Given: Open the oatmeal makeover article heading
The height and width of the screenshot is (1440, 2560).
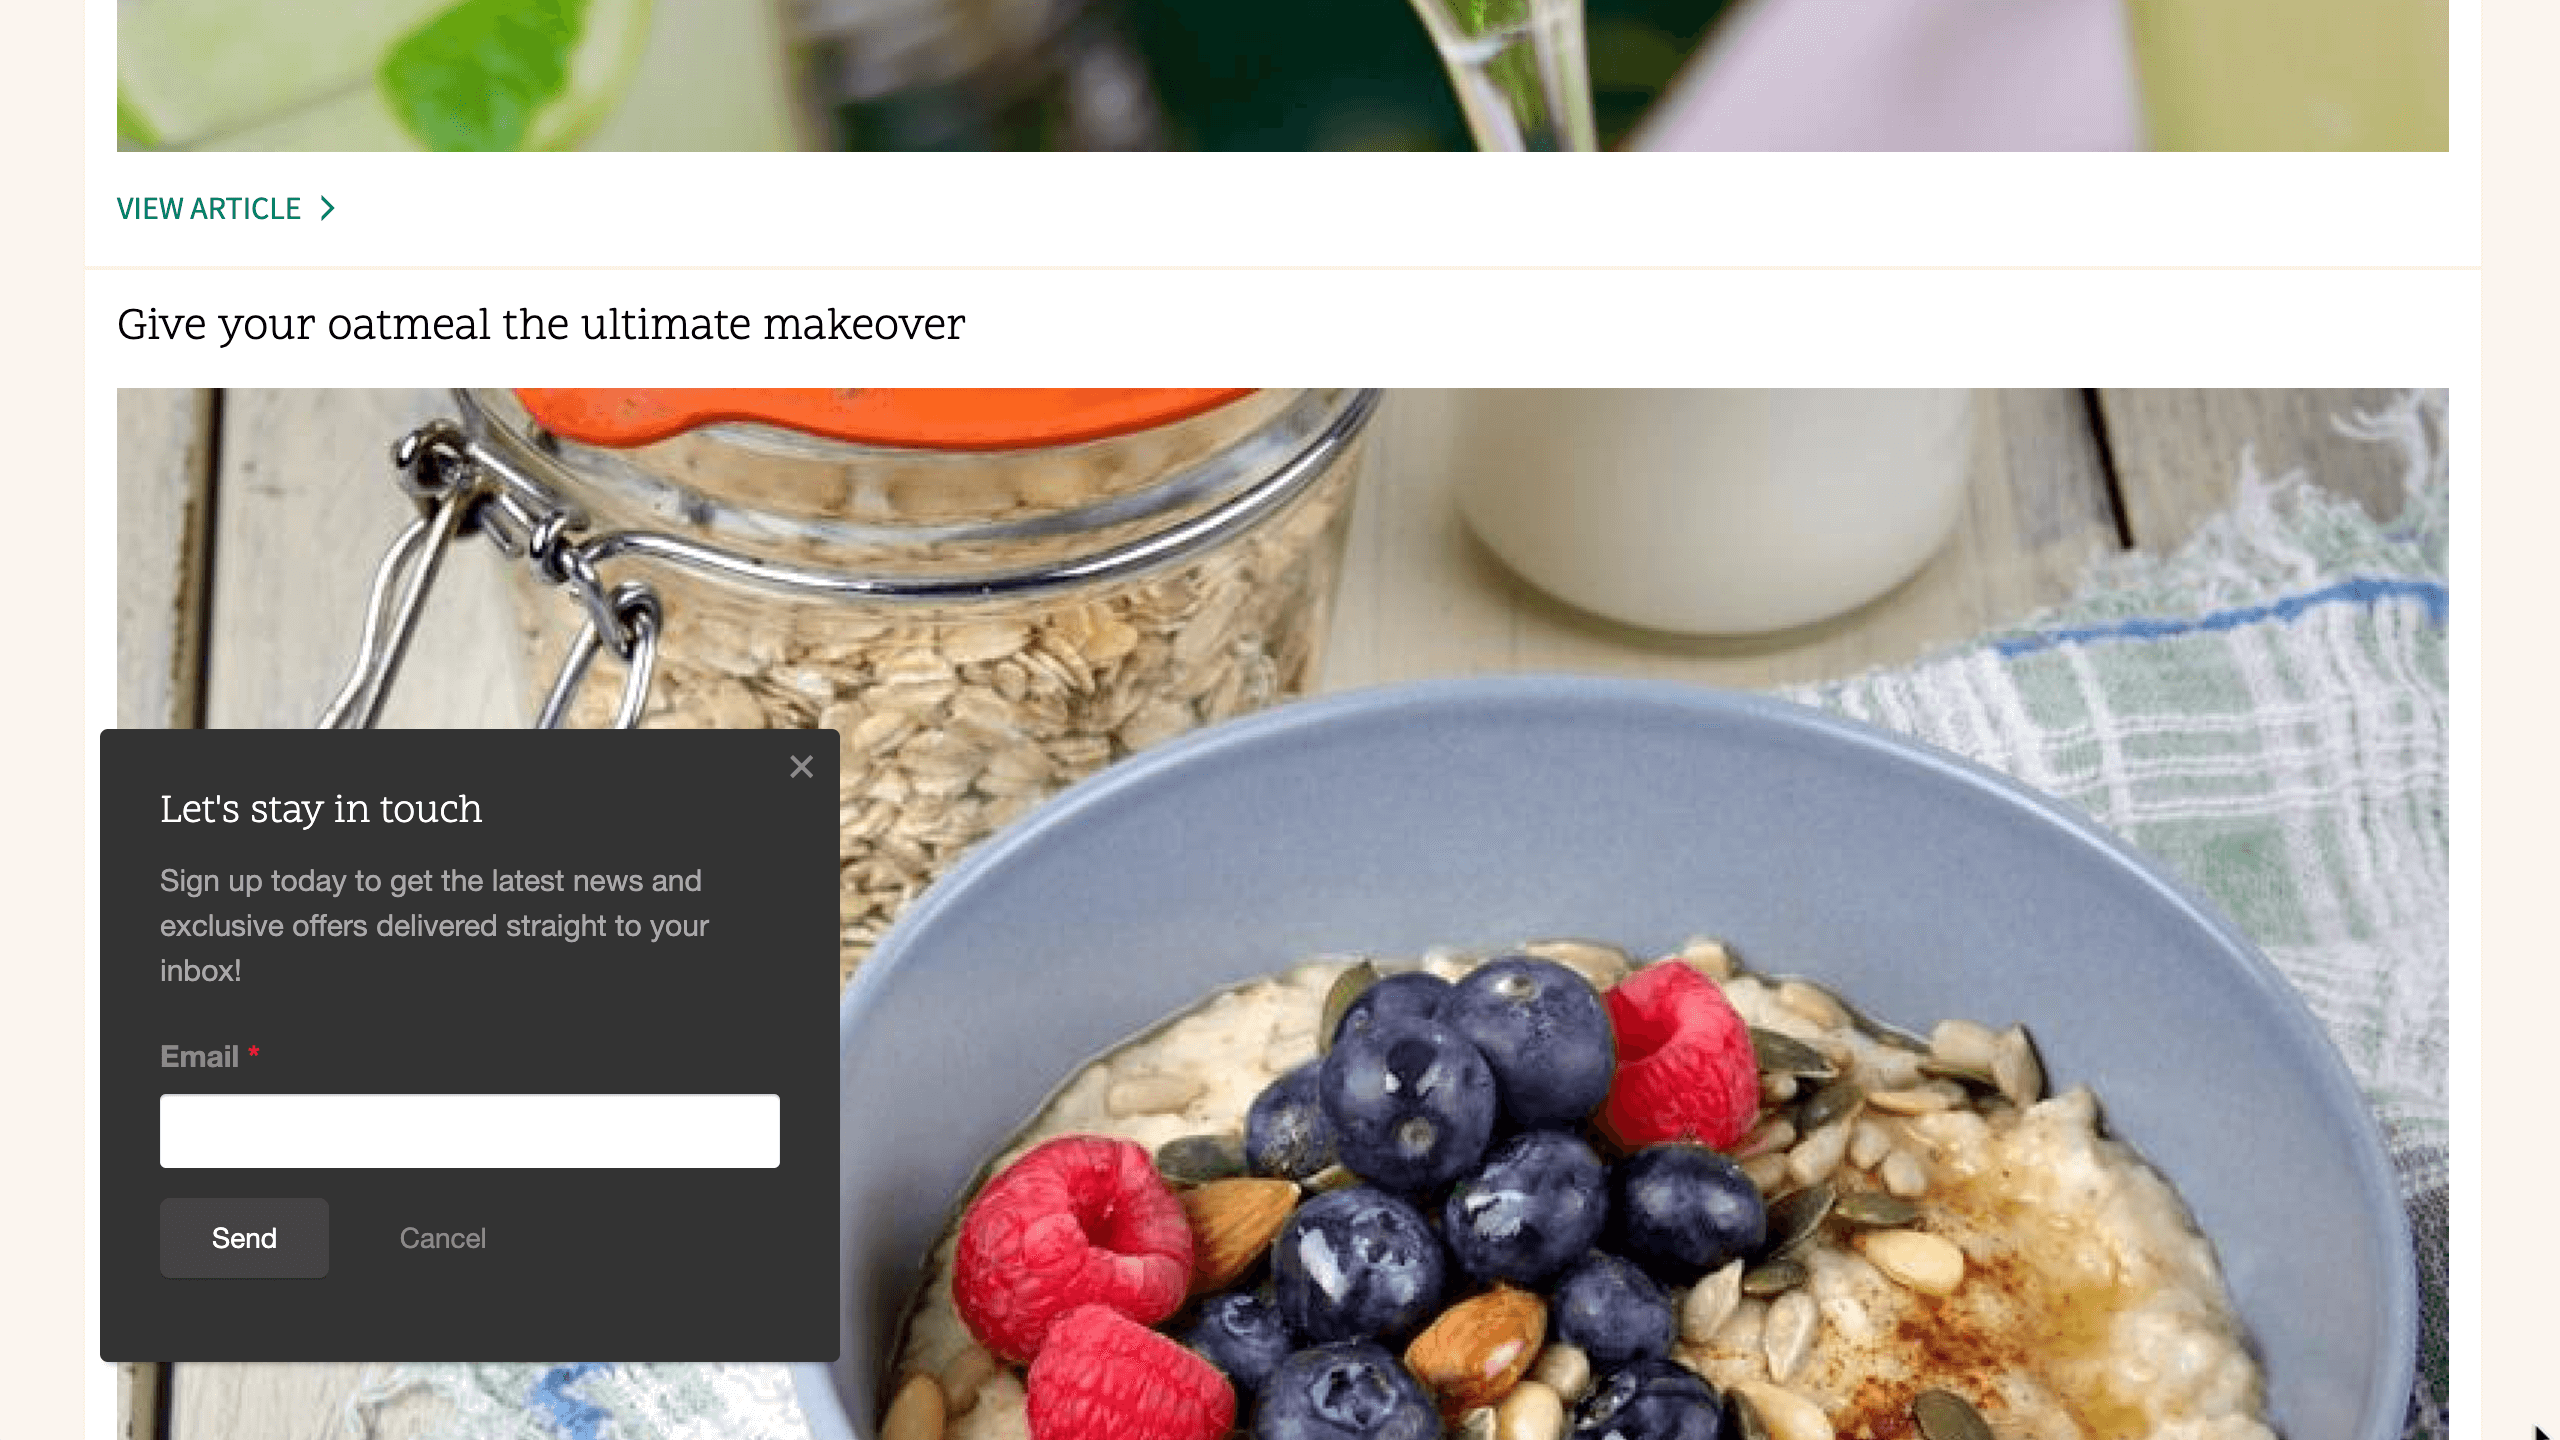Looking at the screenshot, I should point(541,325).
